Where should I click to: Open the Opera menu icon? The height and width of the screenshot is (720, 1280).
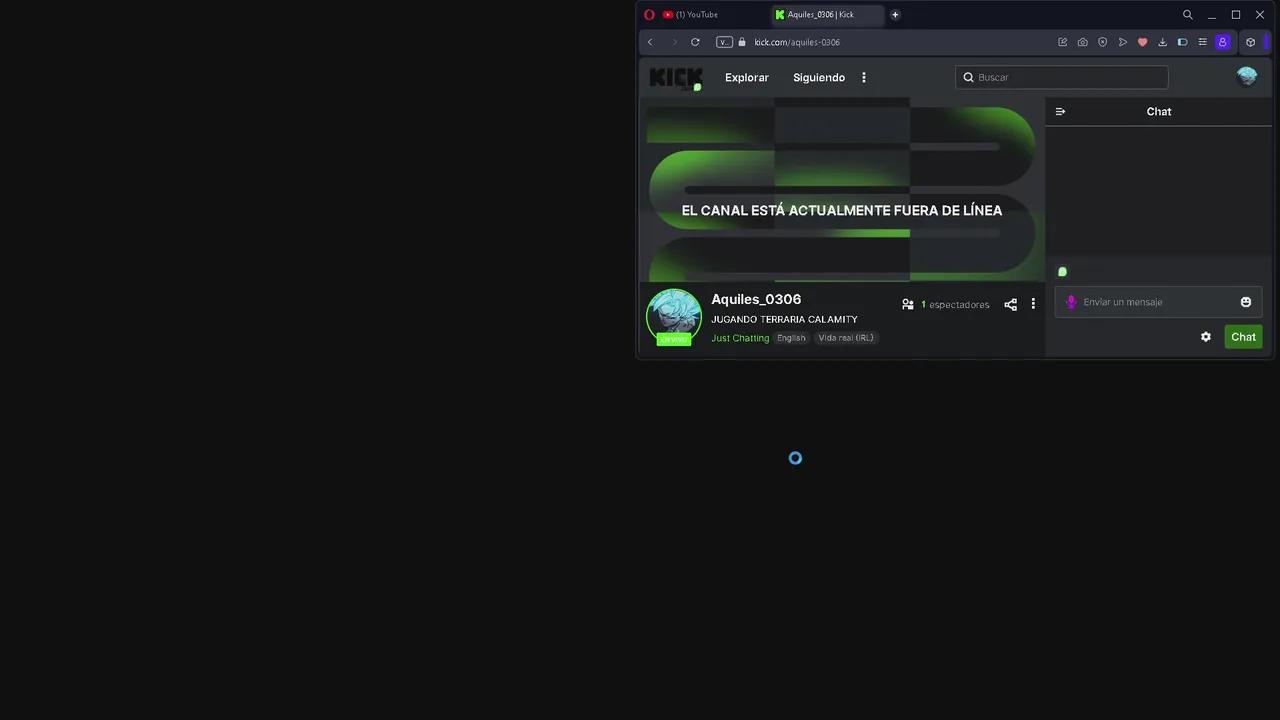(x=649, y=15)
